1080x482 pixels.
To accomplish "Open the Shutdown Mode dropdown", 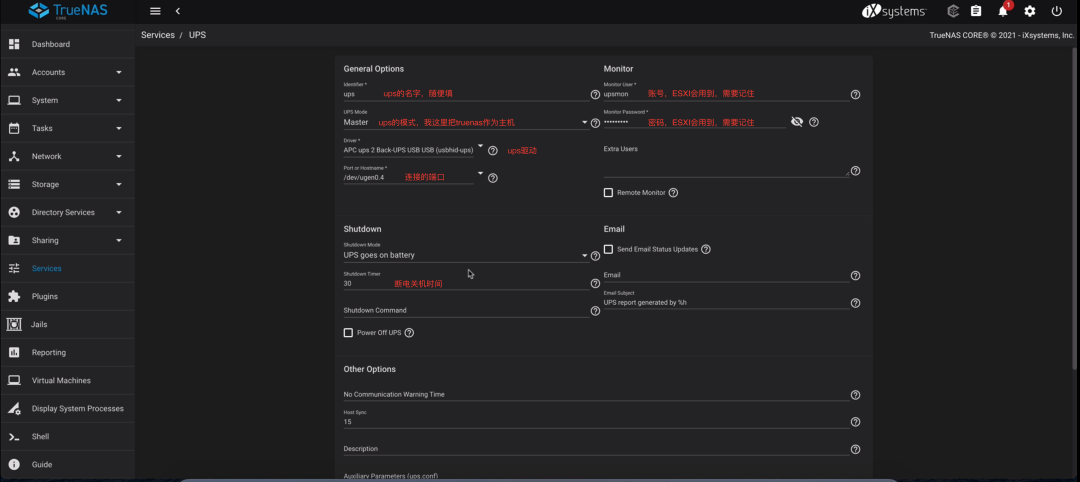I will (466, 255).
